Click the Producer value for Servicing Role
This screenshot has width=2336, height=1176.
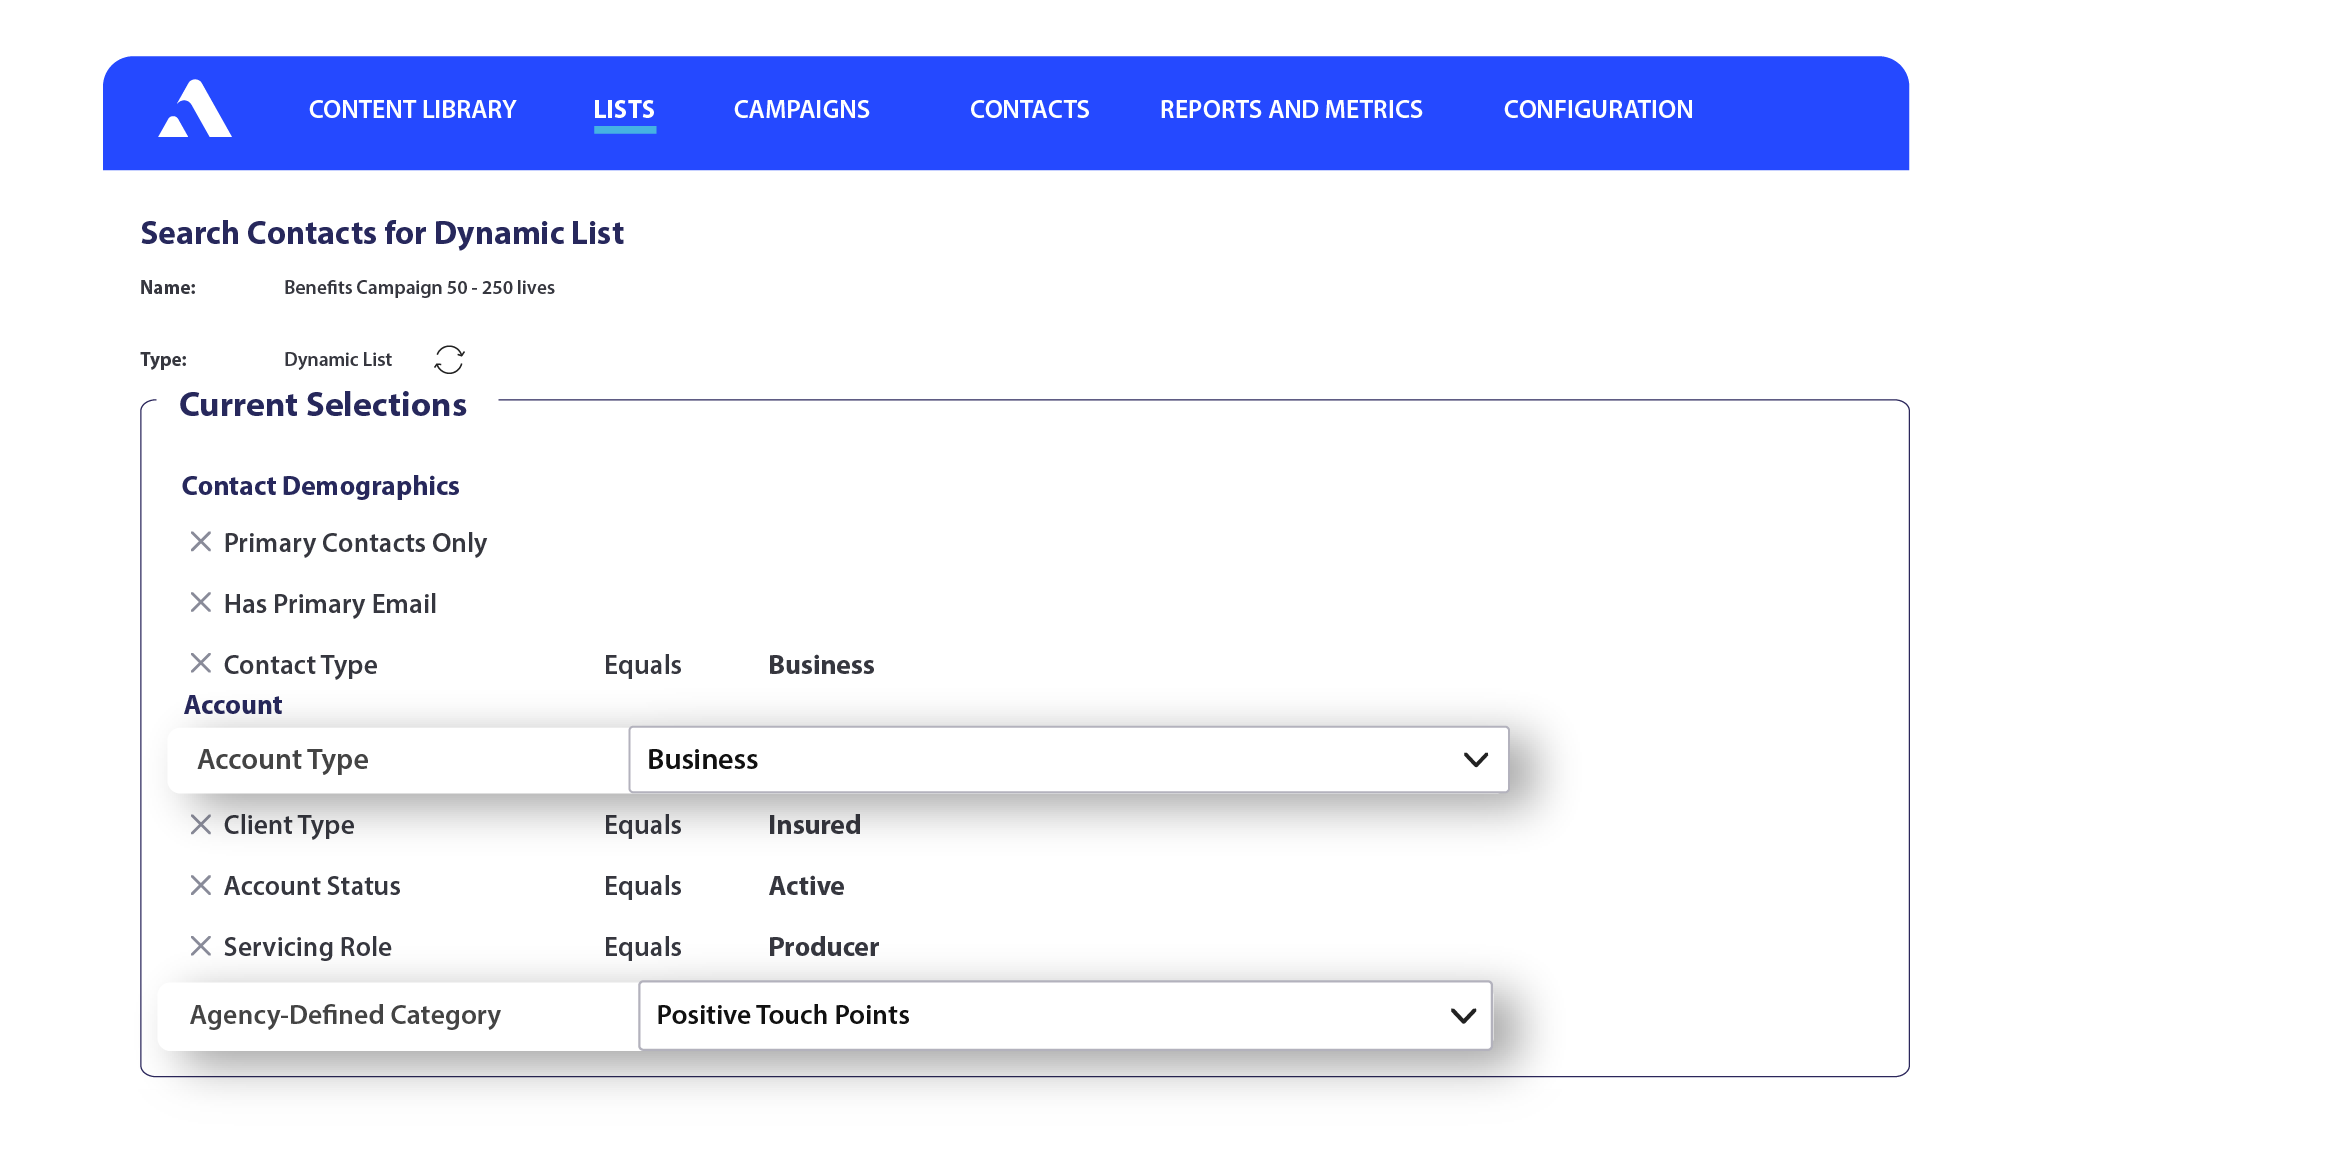(x=823, y=947)
